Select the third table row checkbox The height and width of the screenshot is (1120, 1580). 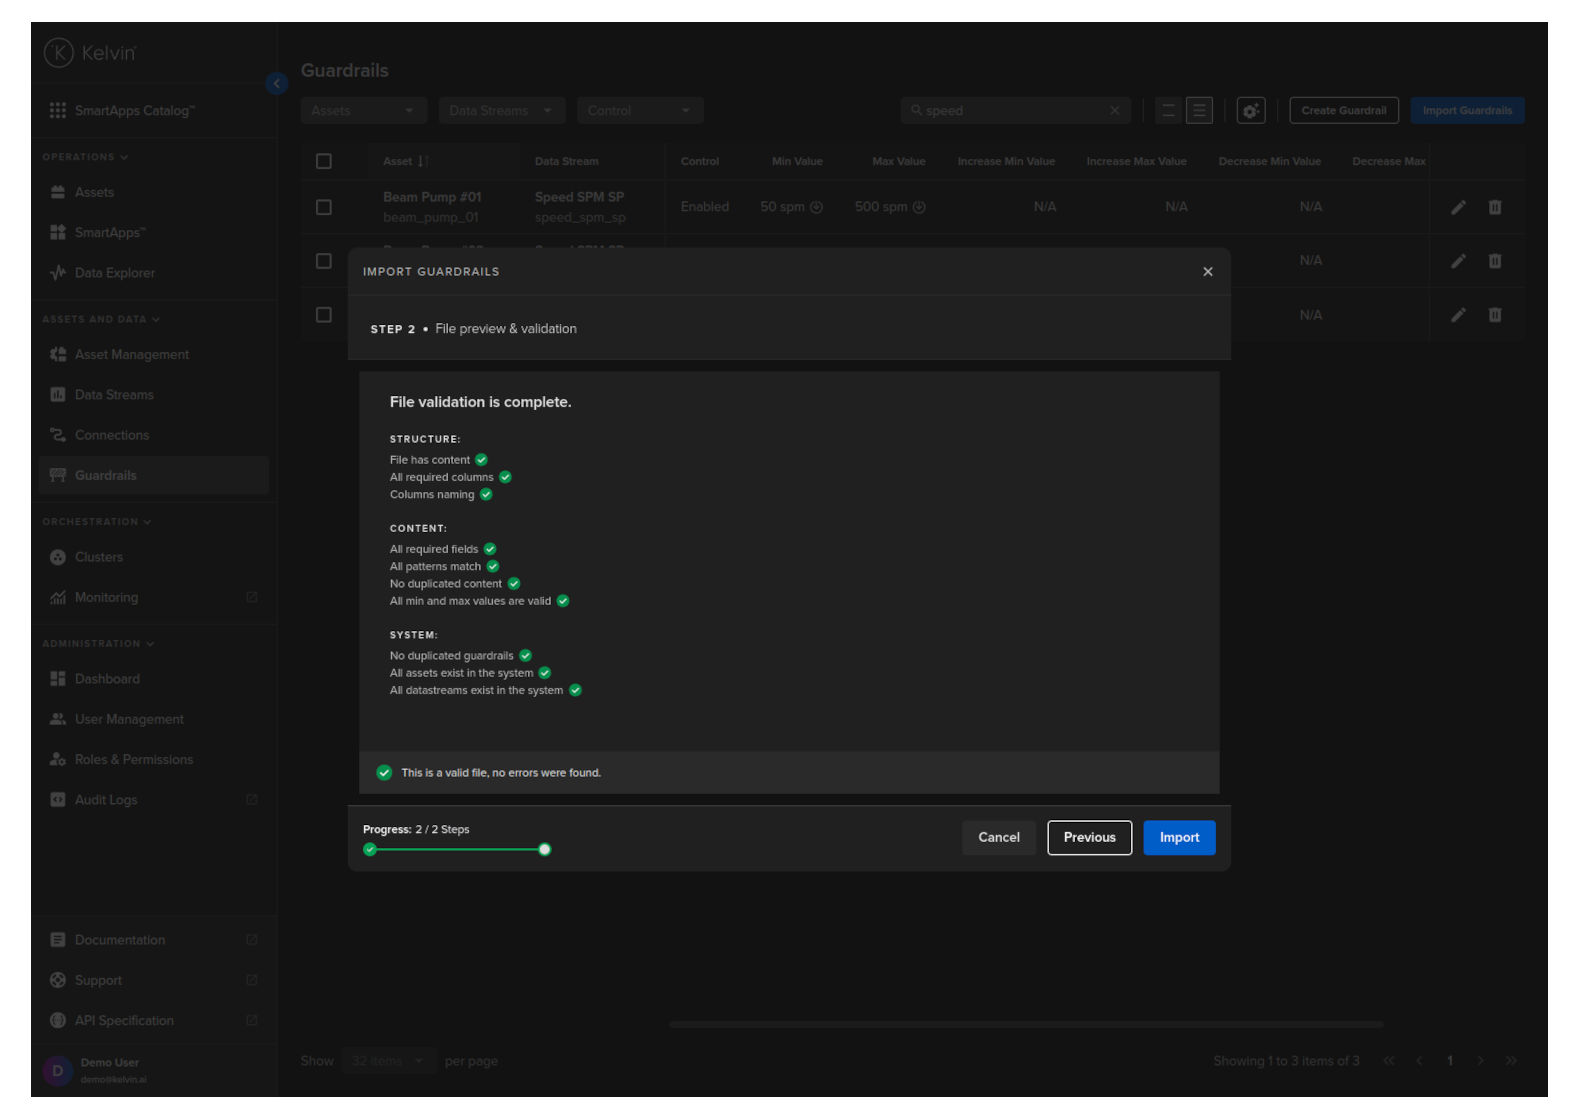coord(324,315)
